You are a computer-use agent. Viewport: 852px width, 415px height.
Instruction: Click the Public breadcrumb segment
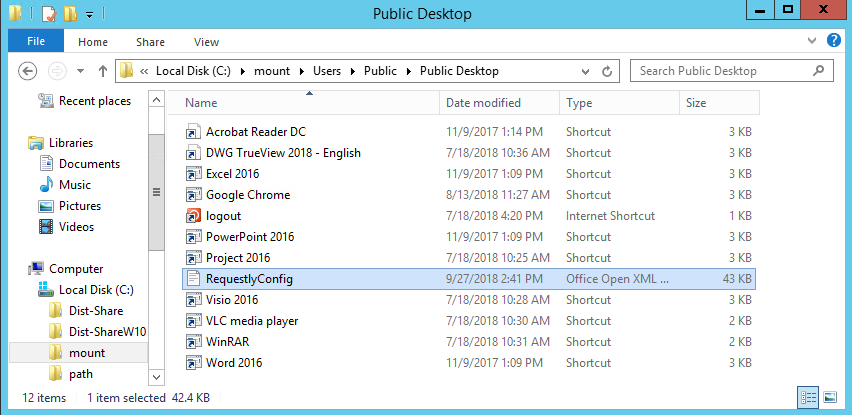[x=380, y=71]
